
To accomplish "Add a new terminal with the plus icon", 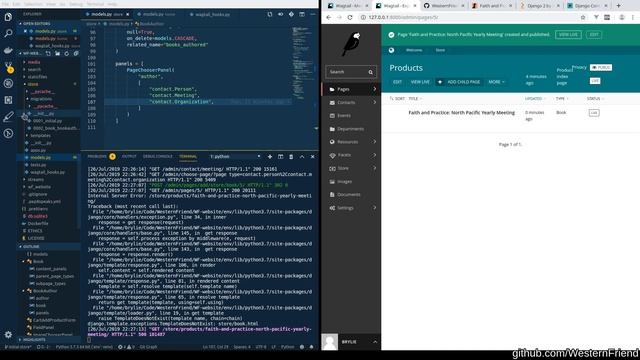I will tap(270, 156).
